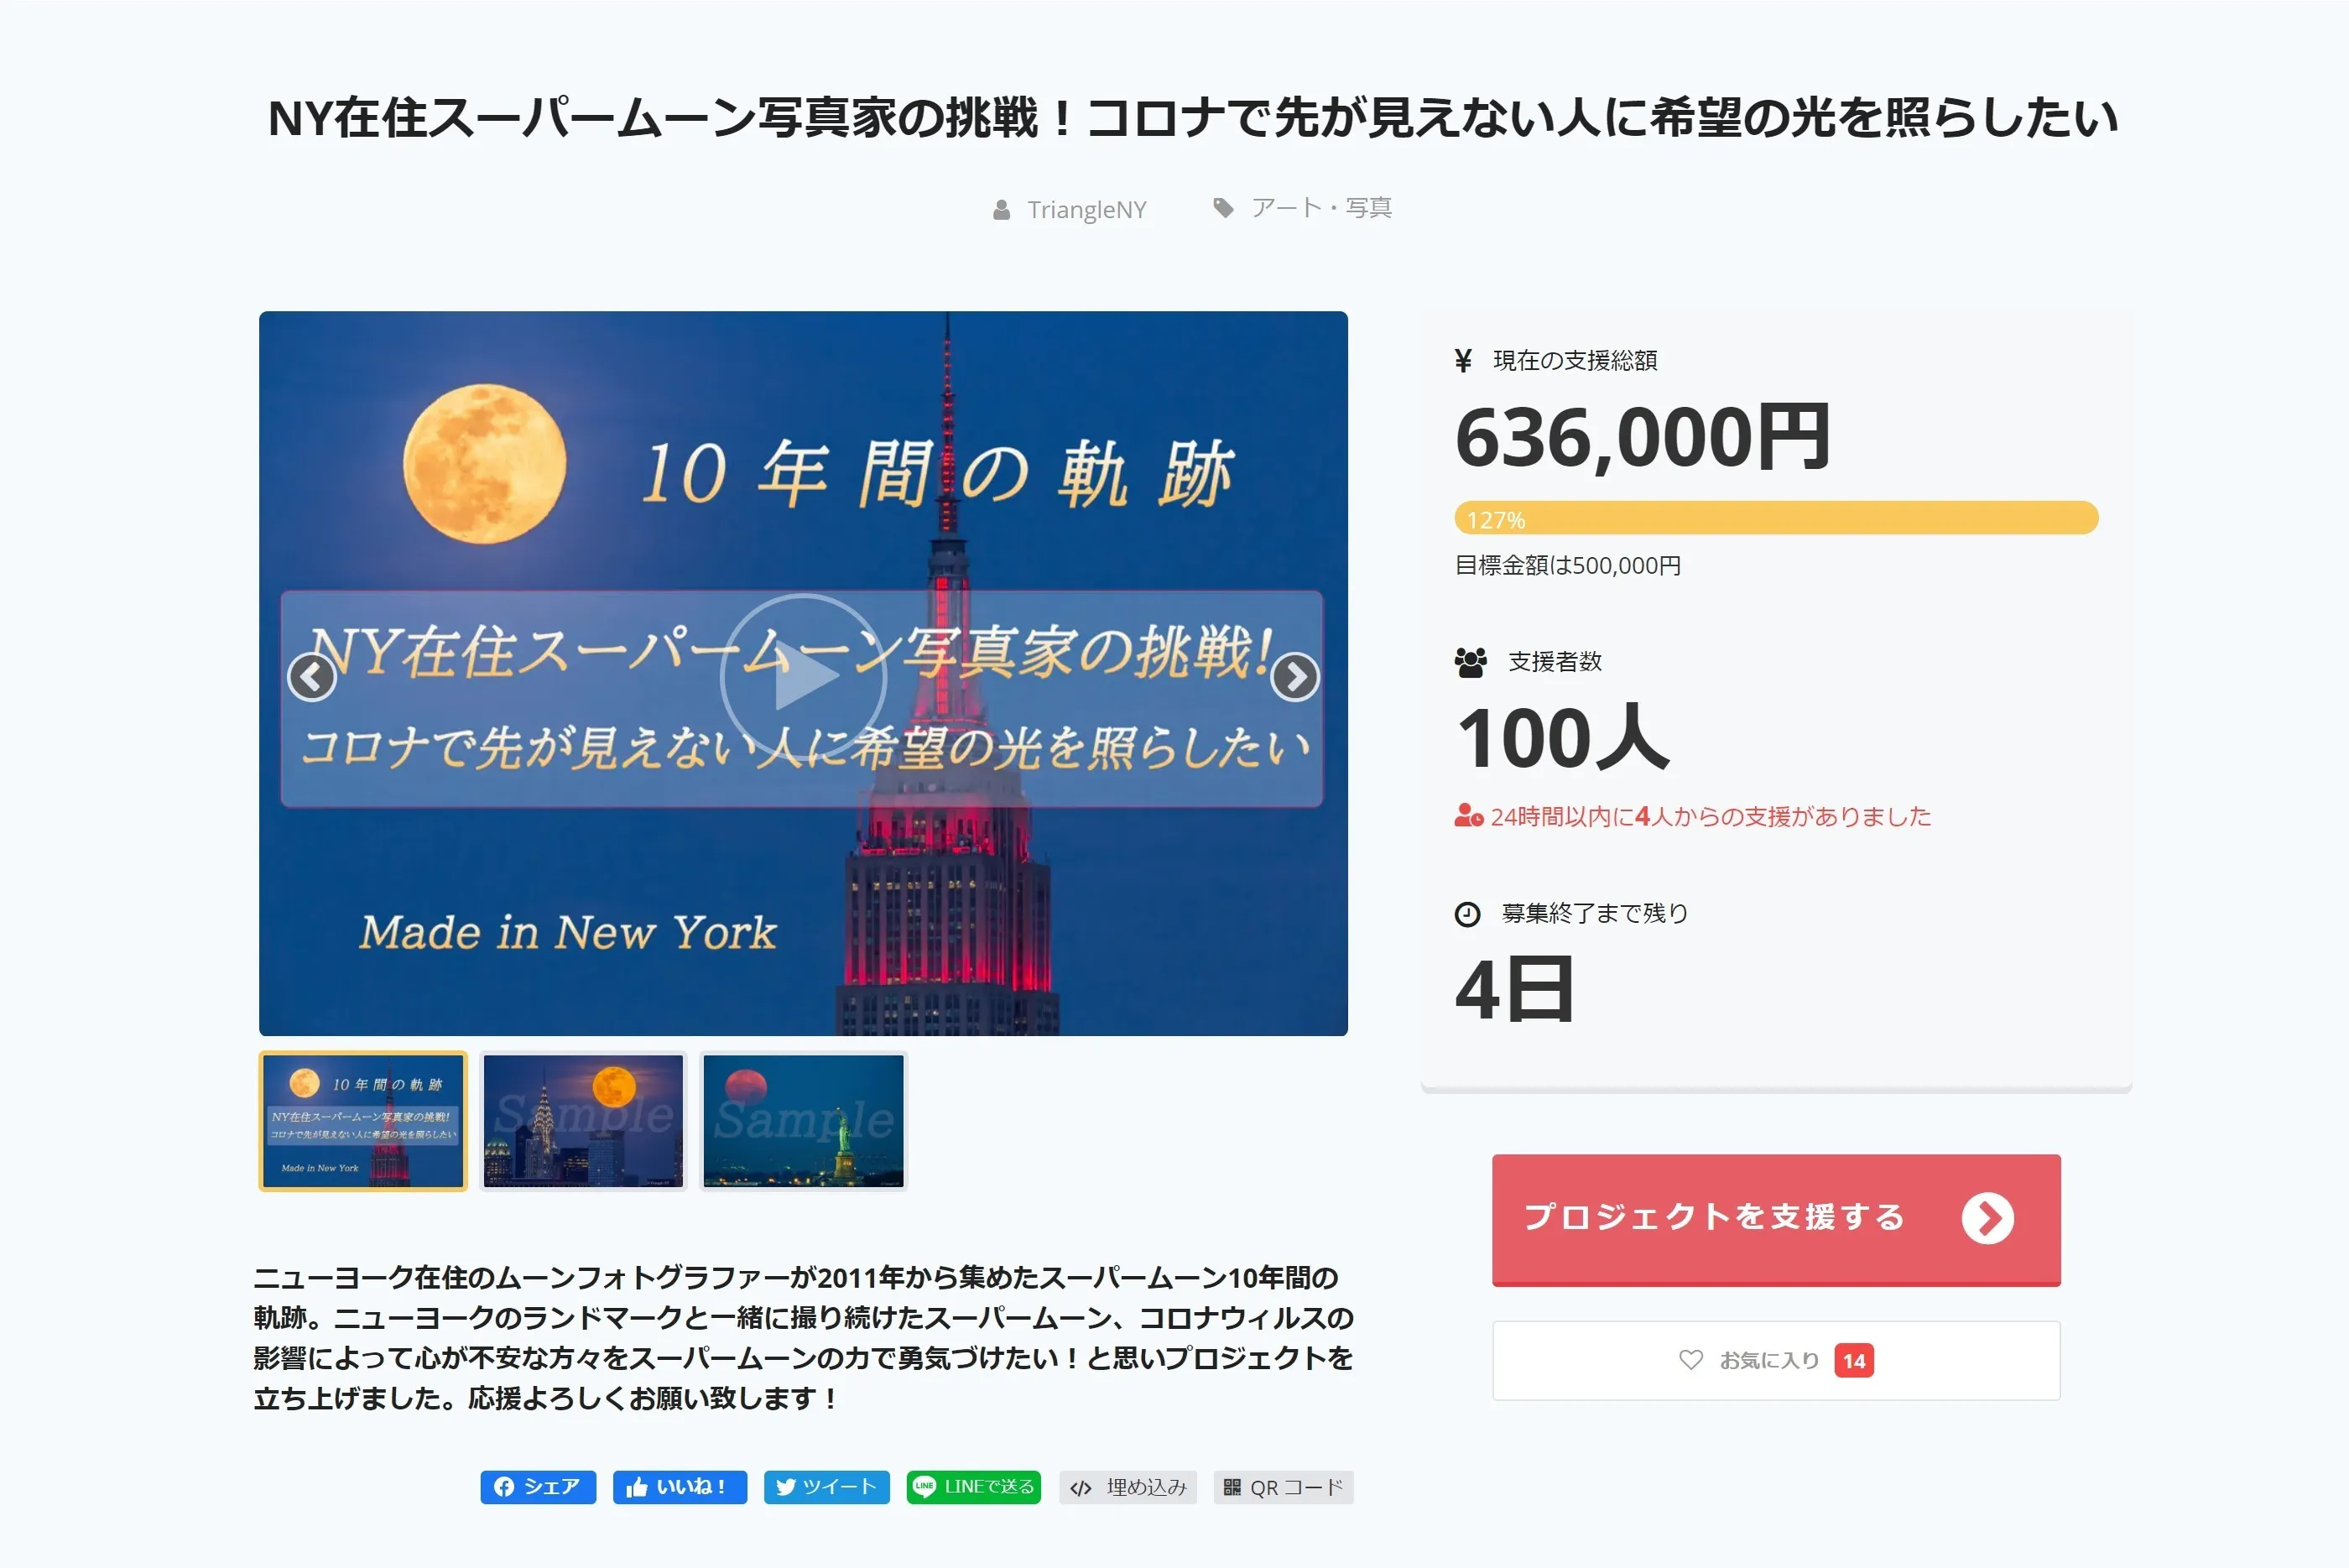The image size is (2349, 1568).
Task: Tweet the project via ツイート
Action: (826, 1487)
